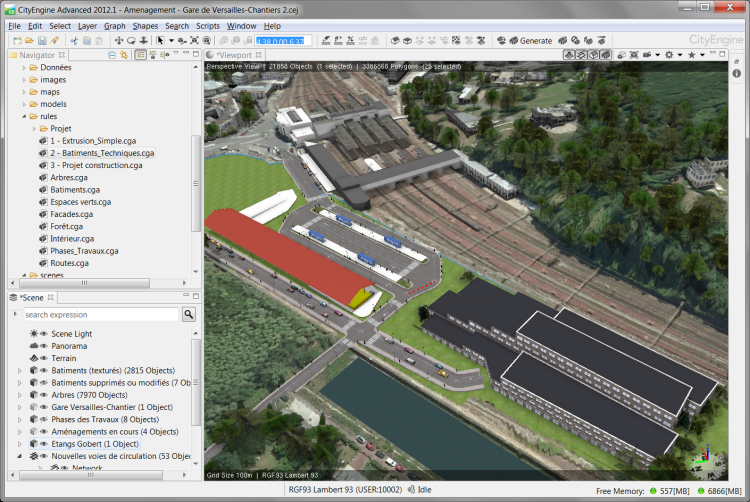Select 2 - Batiments_Techniques.cga file
Image resolution: width=750 pixels, height=502 pixels.
[x=102, y=153]
